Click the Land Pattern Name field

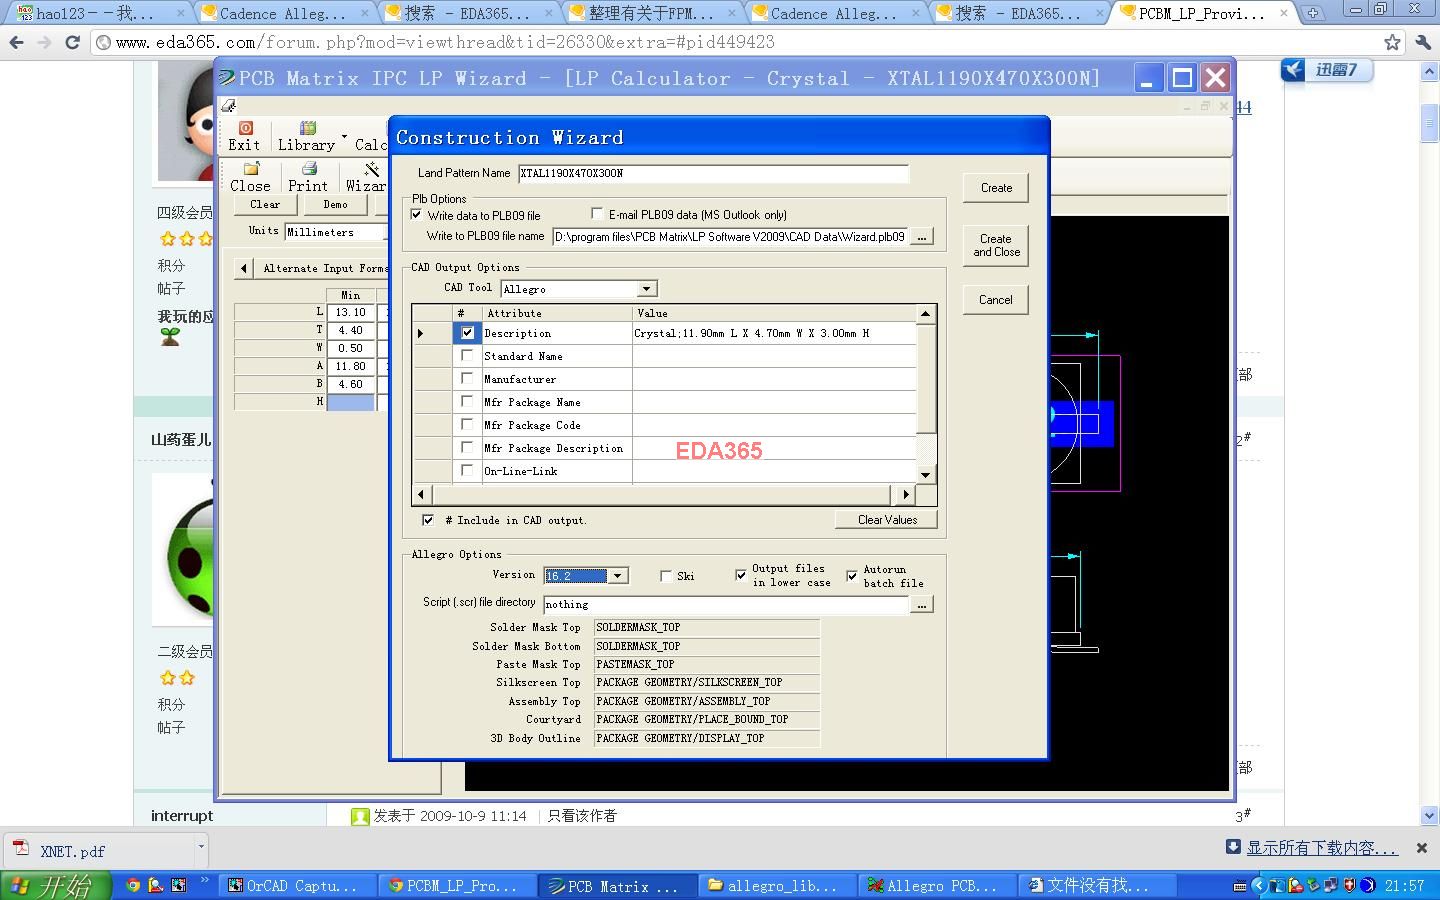point(712,173)
